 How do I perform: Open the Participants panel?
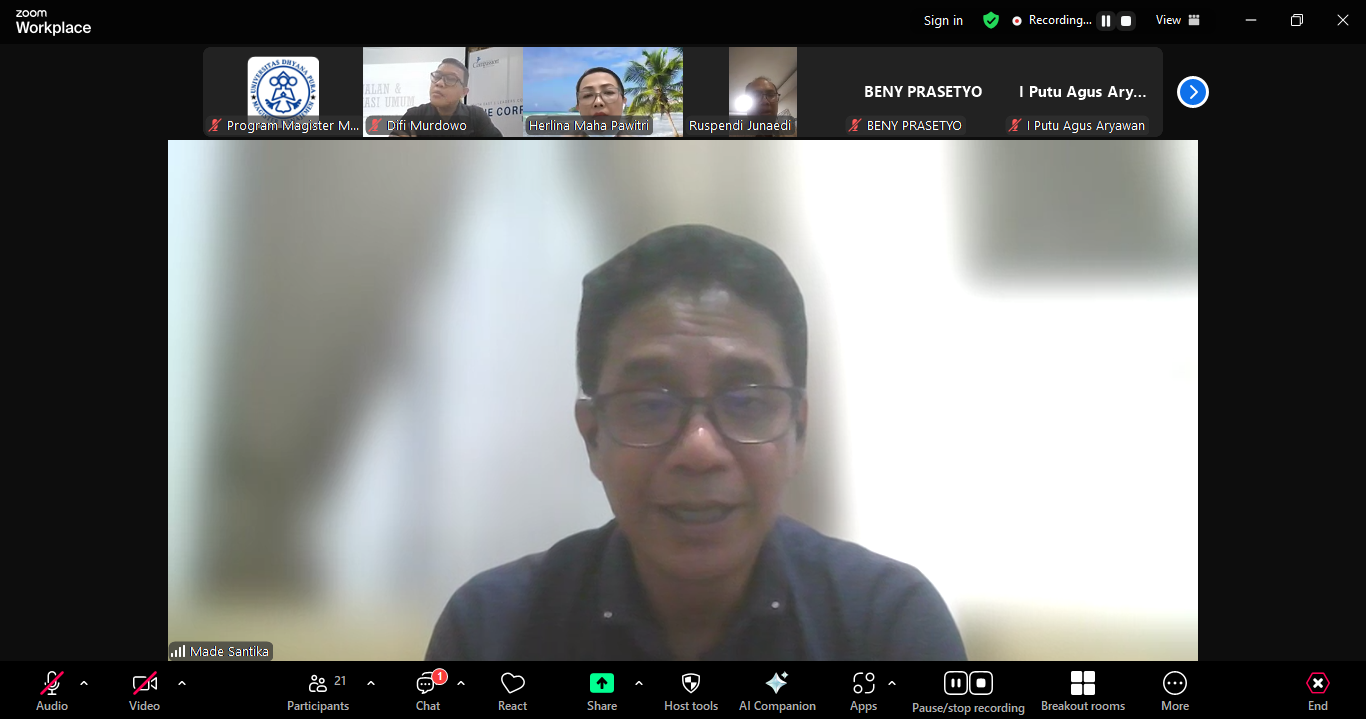point(318,691)
